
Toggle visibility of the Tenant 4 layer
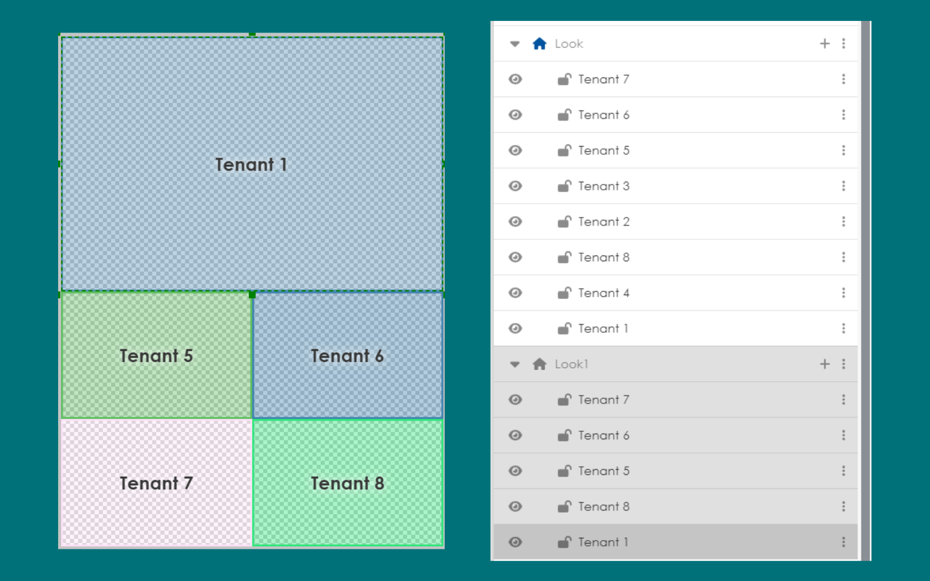click(515, 293)
